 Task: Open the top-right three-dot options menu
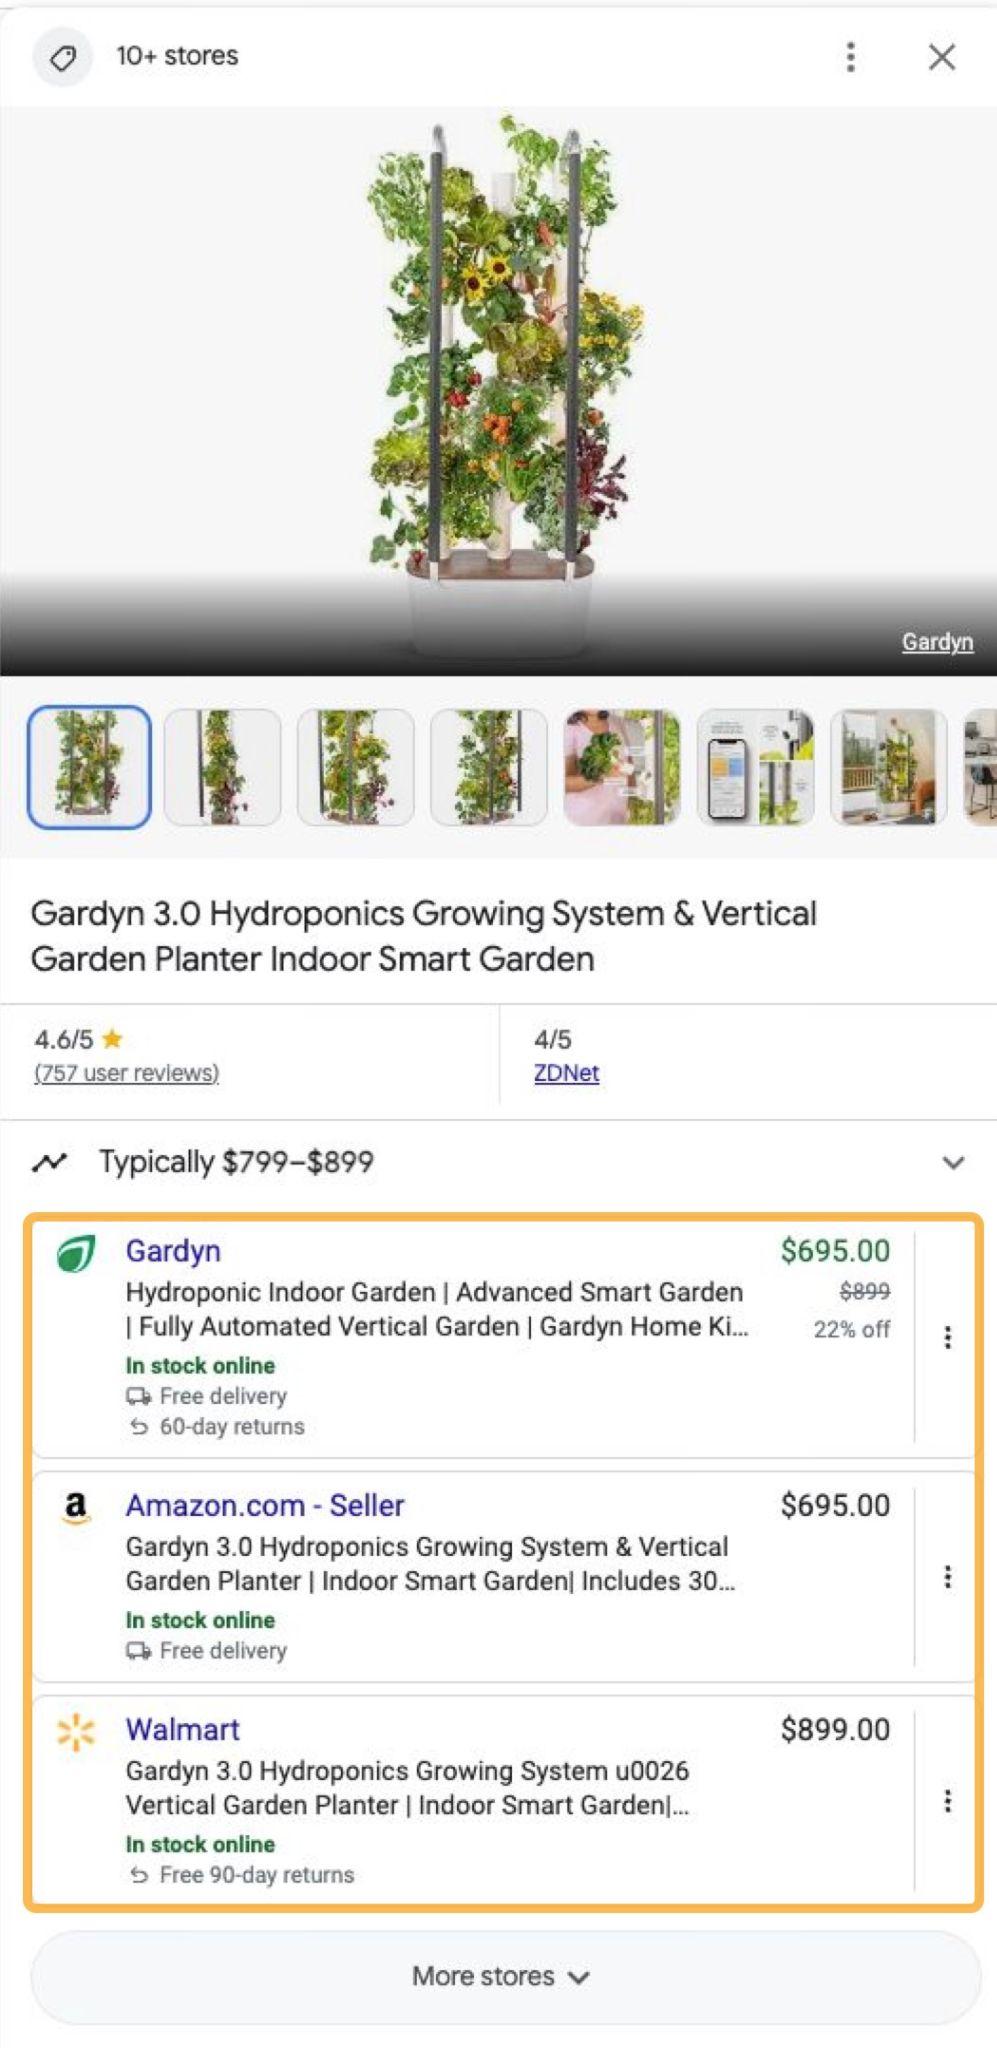click(849, 57)
